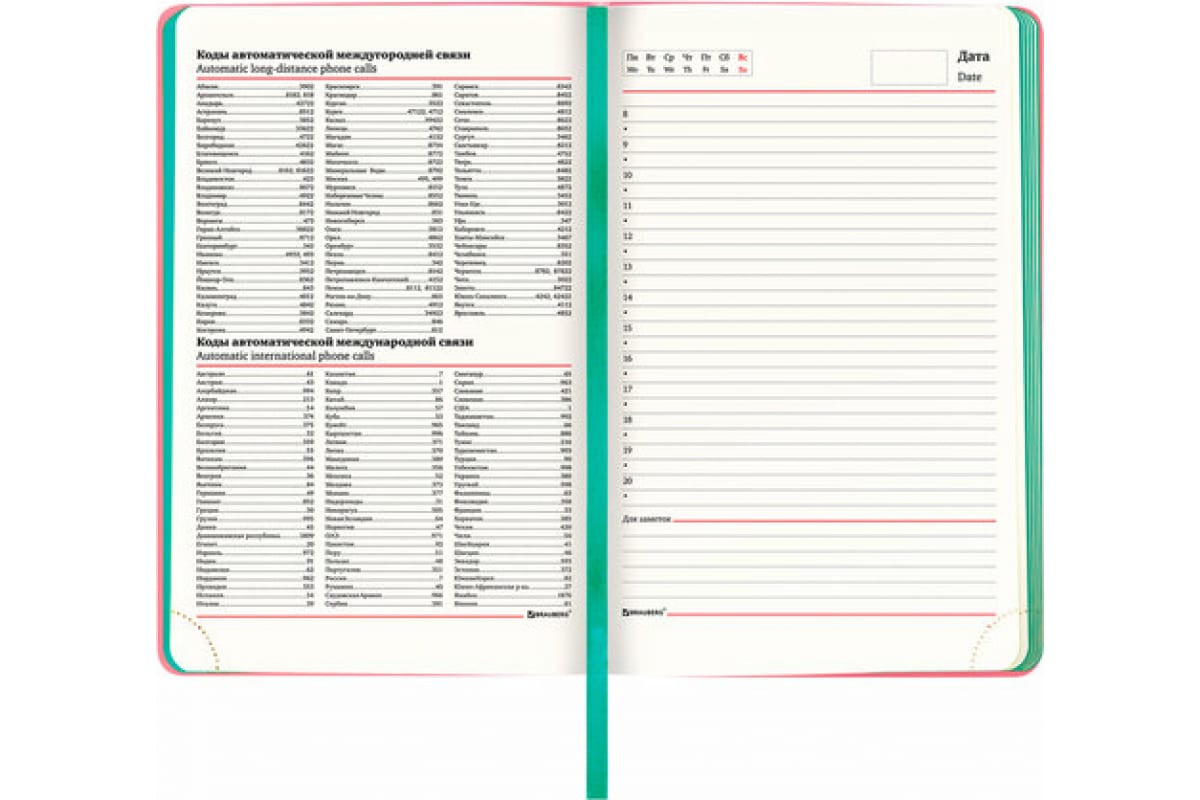Select the 'Новая Зеландия' country code row
This screenshot has height=800, width=1200.
pos(384,518)
